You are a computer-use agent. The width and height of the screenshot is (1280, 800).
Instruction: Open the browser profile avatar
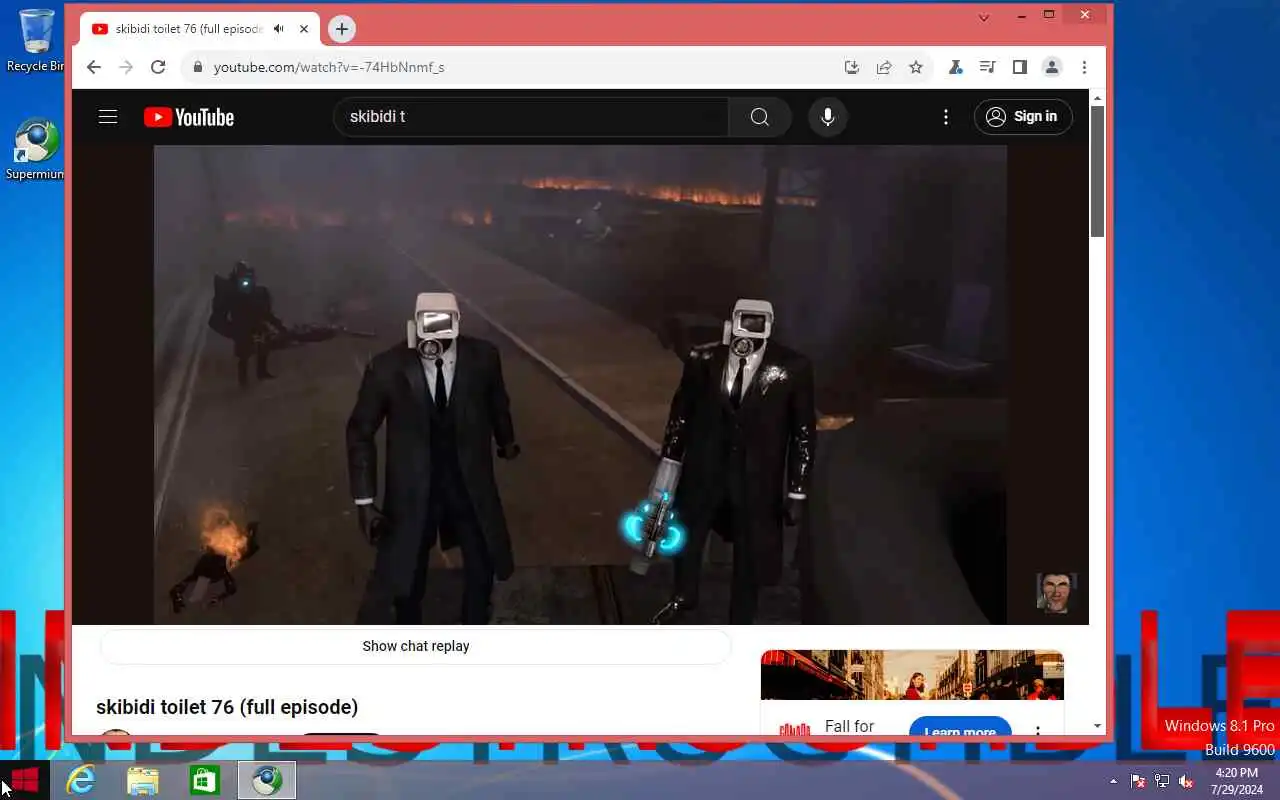[x=1052, y=67]
